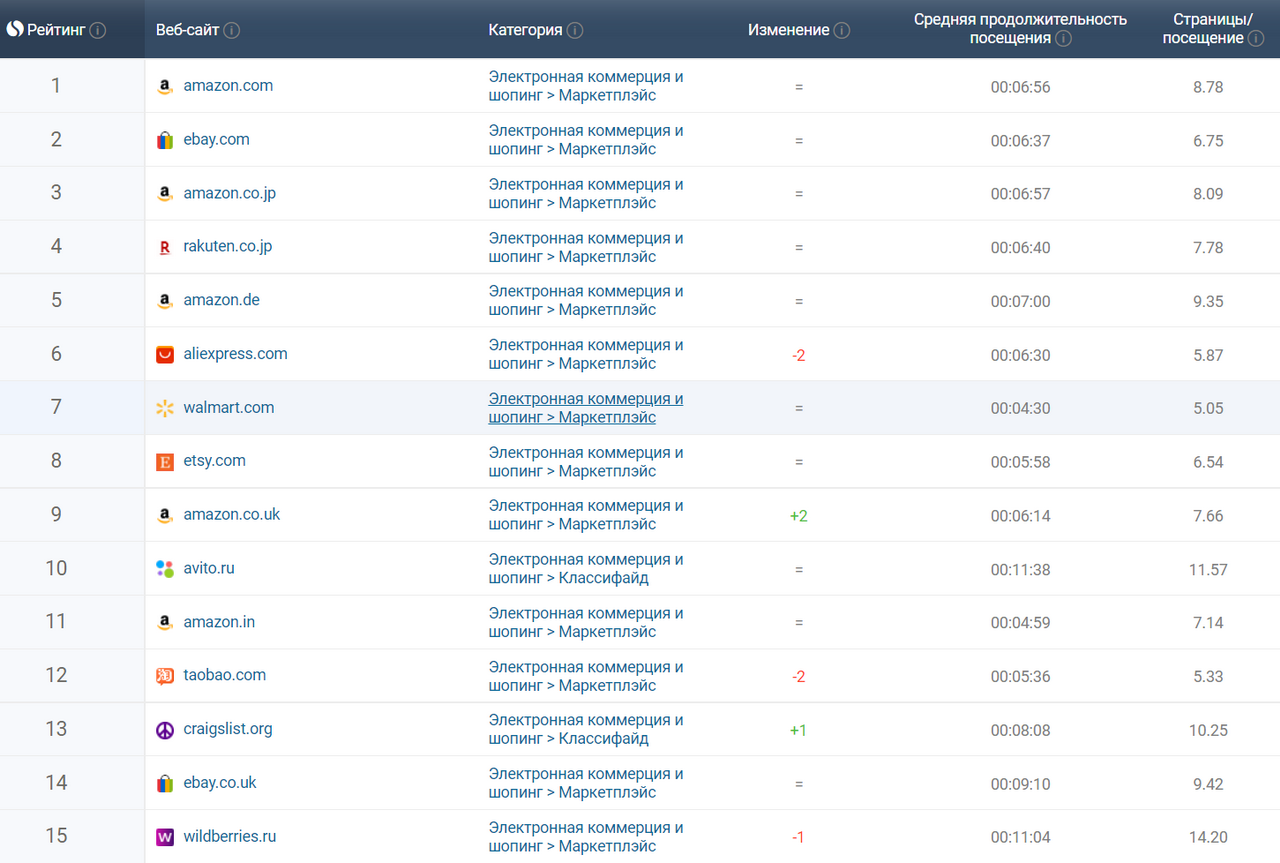
Task: Click the avito.ru colored dots favicon
Action: 165,569
